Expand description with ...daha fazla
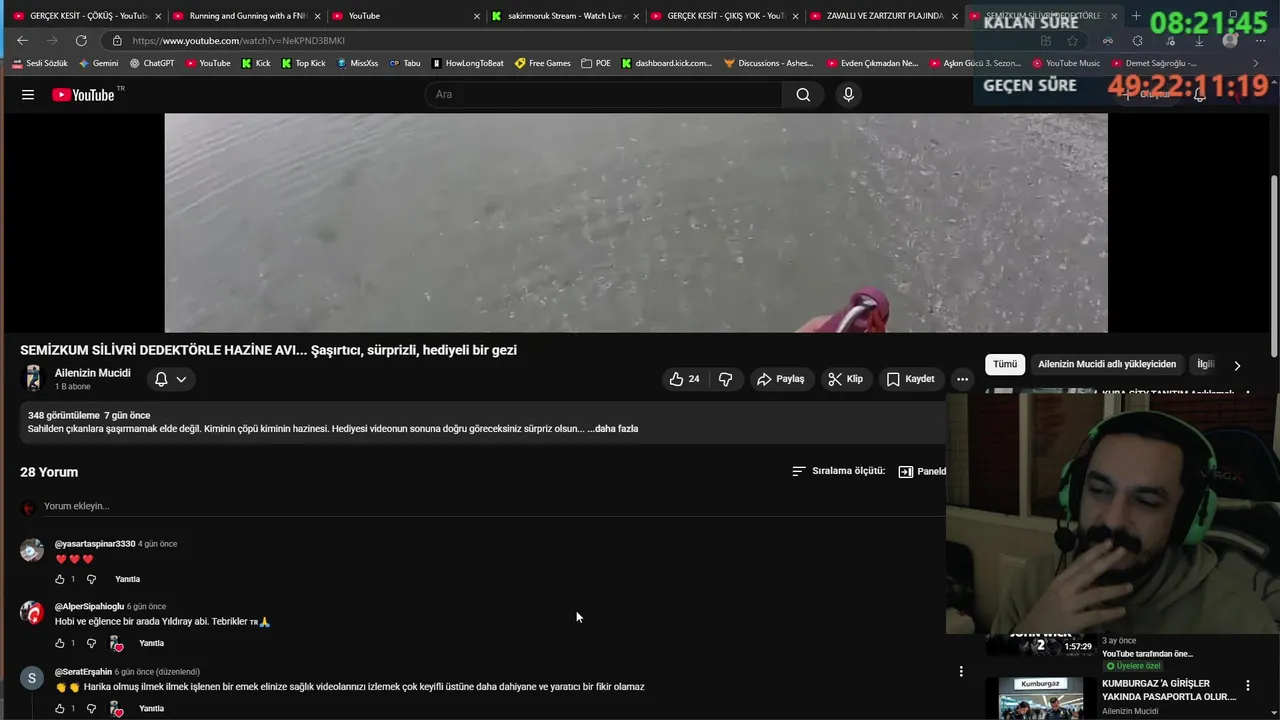The width and height of the screenshot is (1280, 720). 612,429
